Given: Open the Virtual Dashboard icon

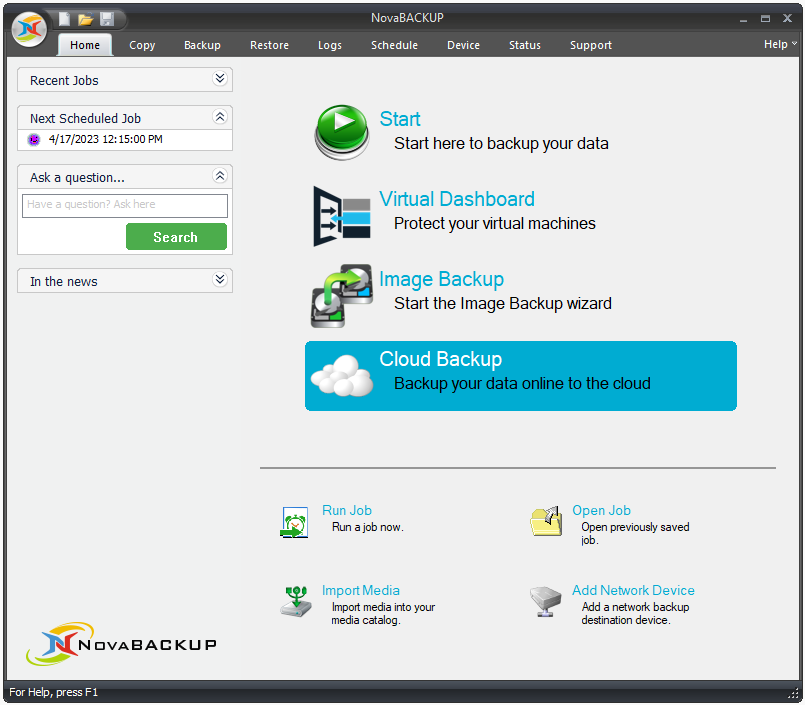Looking at the screenshot, I should 342,214.
